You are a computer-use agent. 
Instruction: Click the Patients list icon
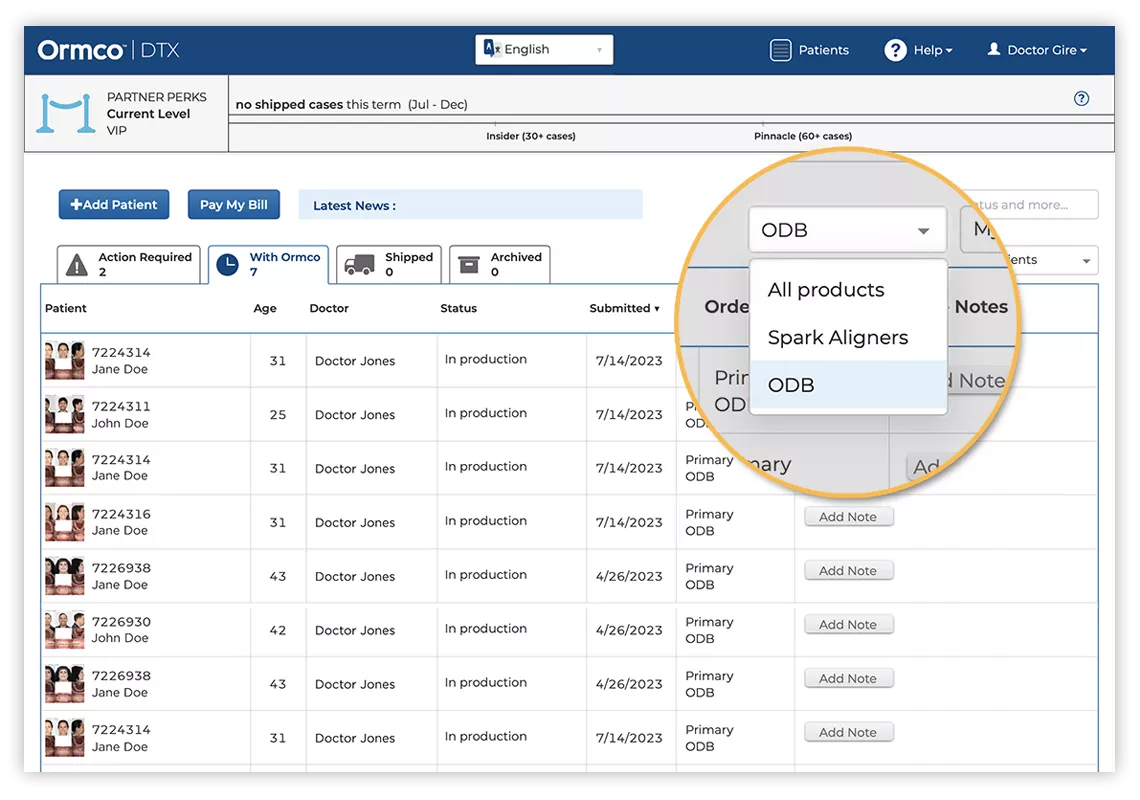click(780, 50)
